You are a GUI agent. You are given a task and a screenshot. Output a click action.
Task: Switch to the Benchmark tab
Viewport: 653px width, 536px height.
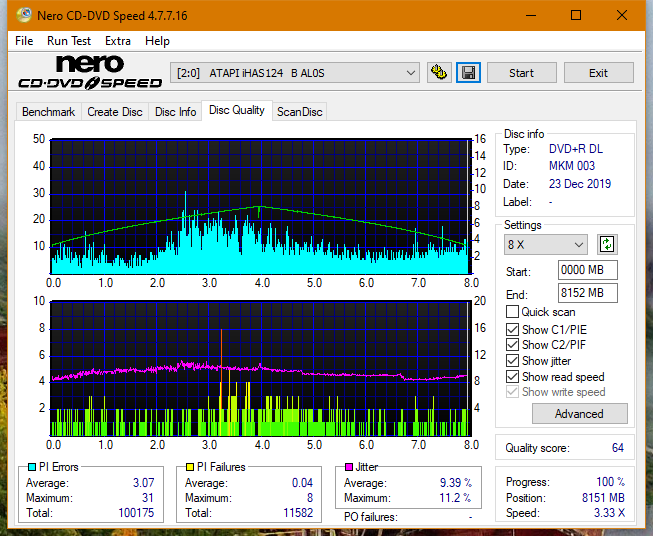[x=49, y=112]
